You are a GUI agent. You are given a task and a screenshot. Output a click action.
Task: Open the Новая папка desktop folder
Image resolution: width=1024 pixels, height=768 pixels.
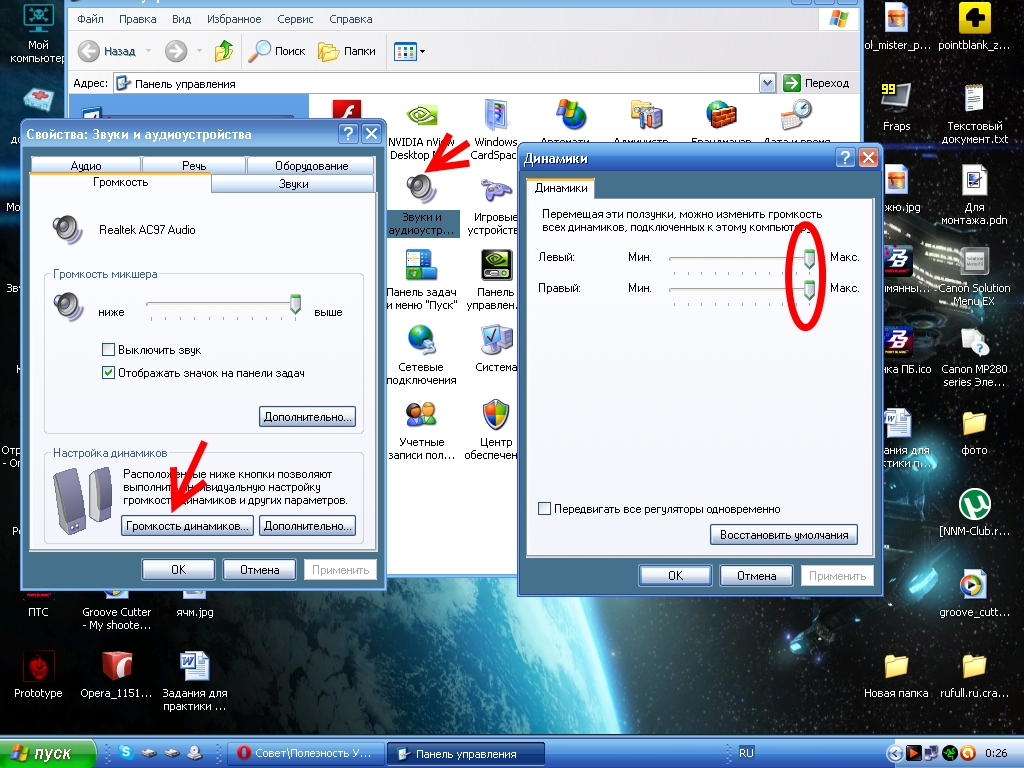[896, 676]
